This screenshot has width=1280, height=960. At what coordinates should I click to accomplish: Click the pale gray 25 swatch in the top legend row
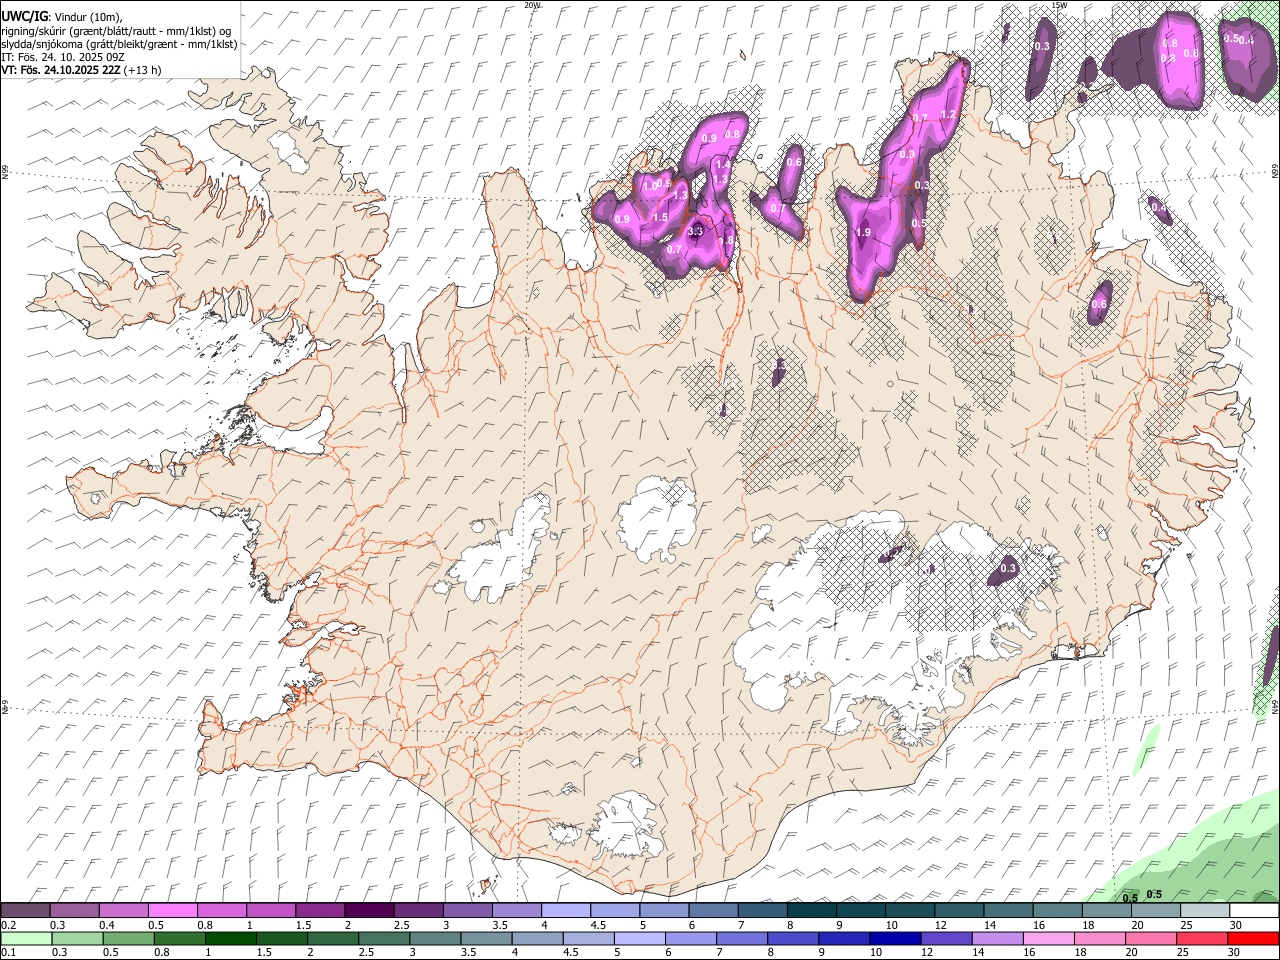tap(1206, 911)
